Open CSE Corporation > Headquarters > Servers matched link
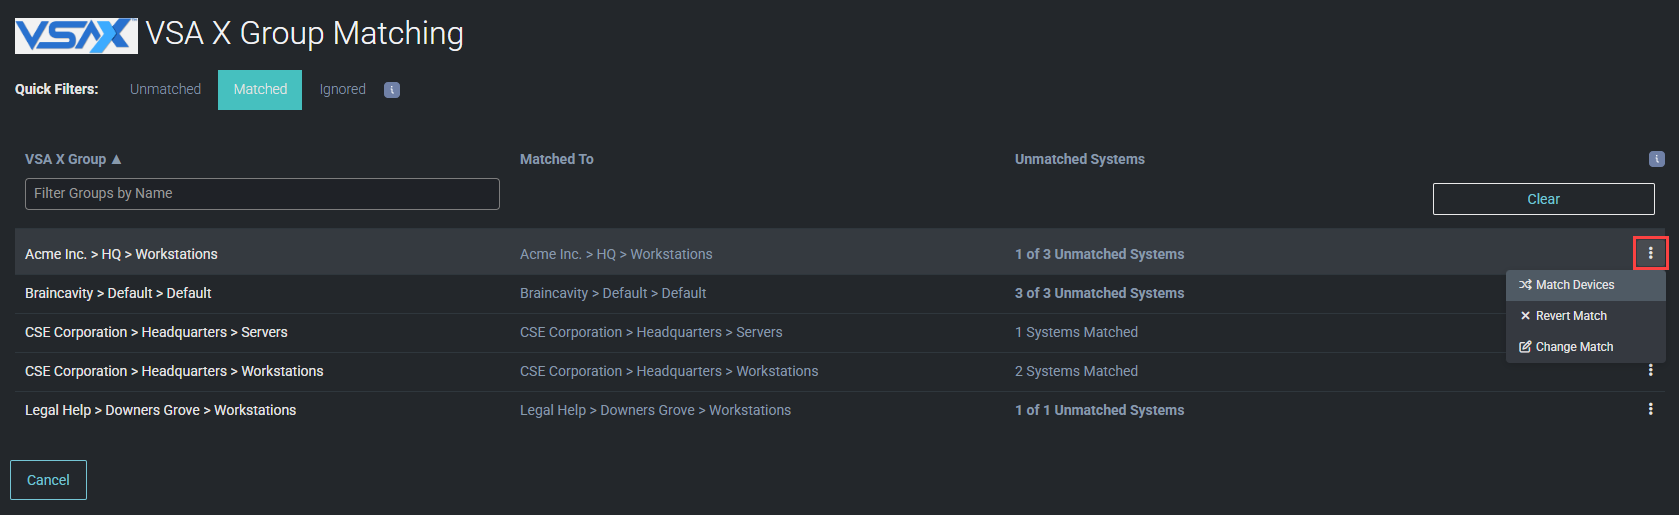 651,332
